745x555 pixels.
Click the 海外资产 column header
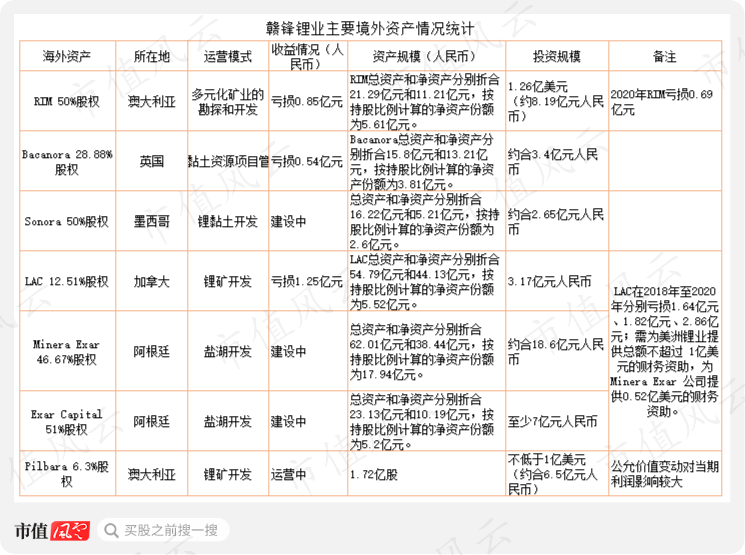click(67, 56)
